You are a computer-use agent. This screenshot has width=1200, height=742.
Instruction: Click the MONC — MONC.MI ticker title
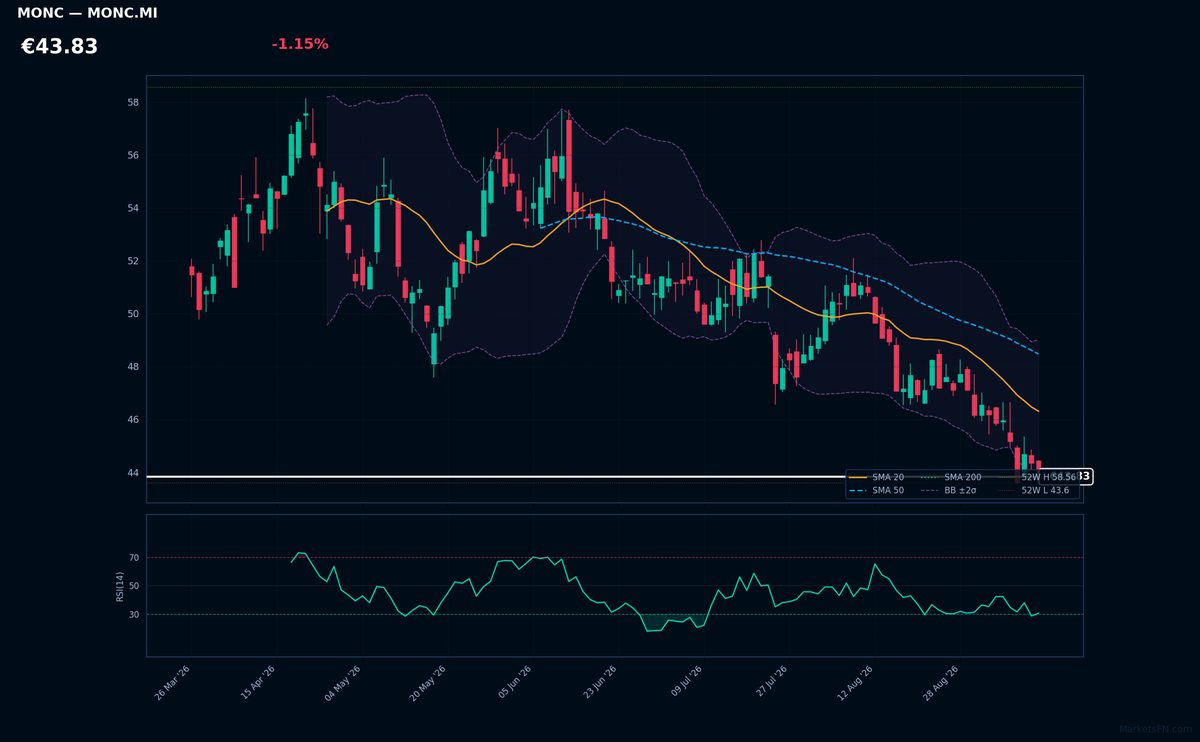coord(87,14)
